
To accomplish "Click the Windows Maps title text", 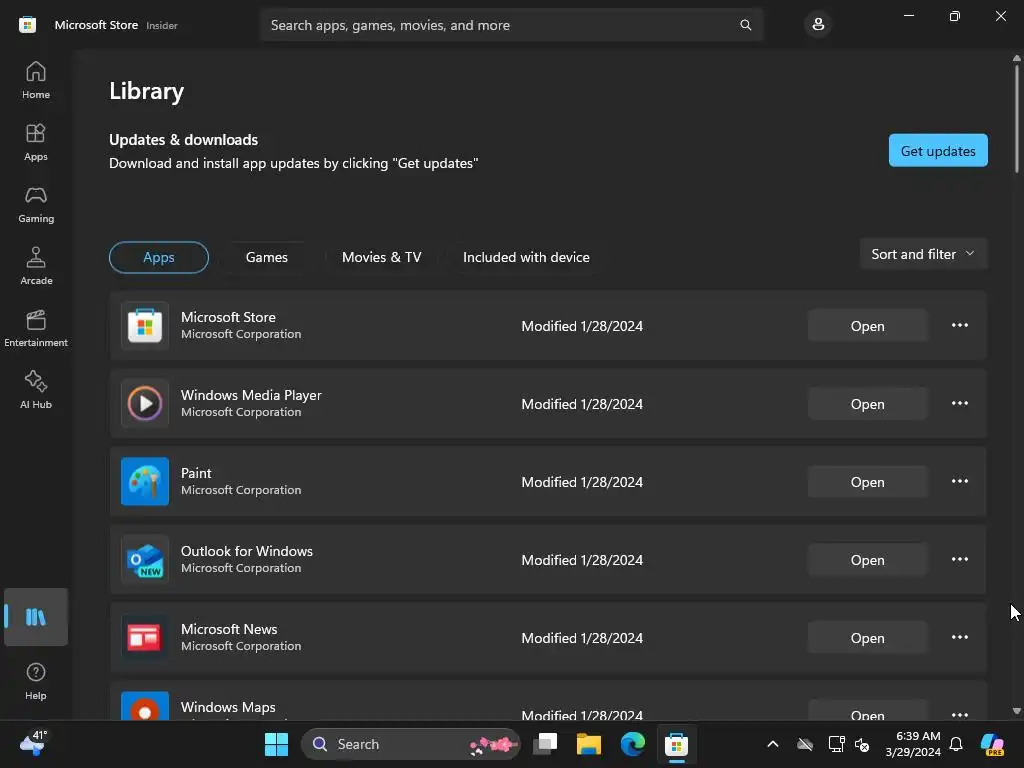I will (x=228, y=707).
